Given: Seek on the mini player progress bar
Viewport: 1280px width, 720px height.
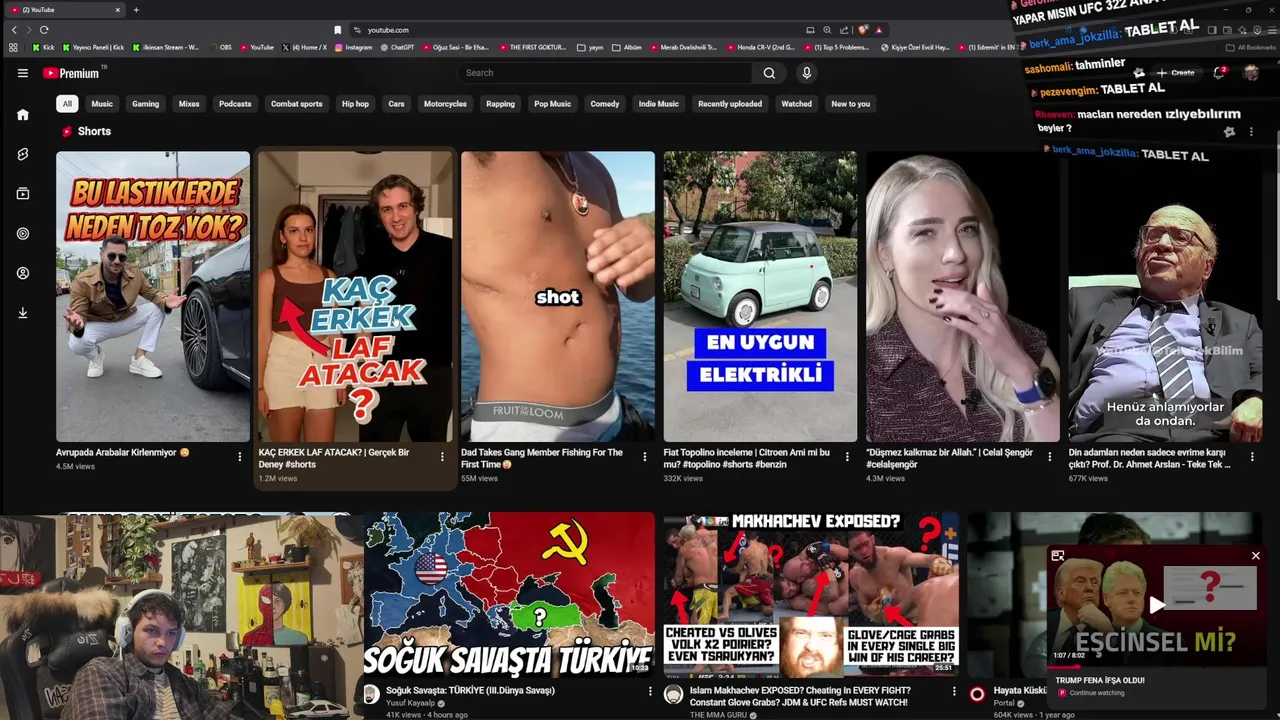Looking at the screenshot, I should [x=1156, y=667].
